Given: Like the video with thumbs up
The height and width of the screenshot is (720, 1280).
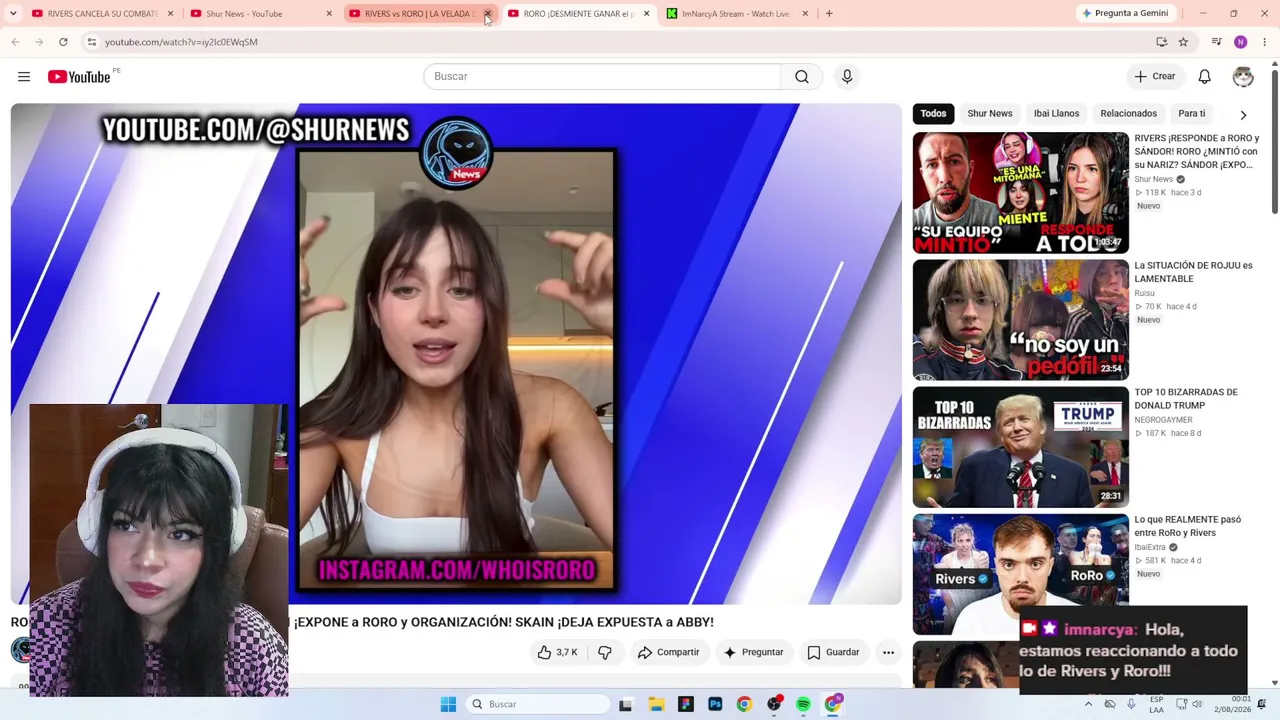Looking at the screenshot, I should [557, 652].
